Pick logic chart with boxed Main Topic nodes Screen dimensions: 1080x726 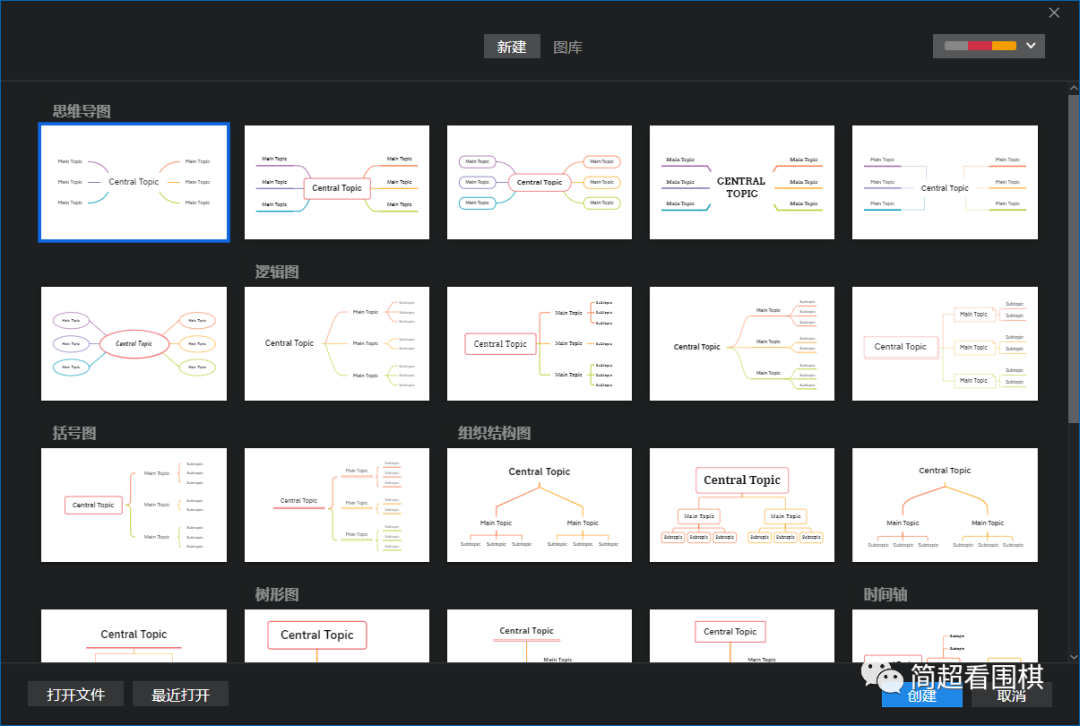click(945, 344)
